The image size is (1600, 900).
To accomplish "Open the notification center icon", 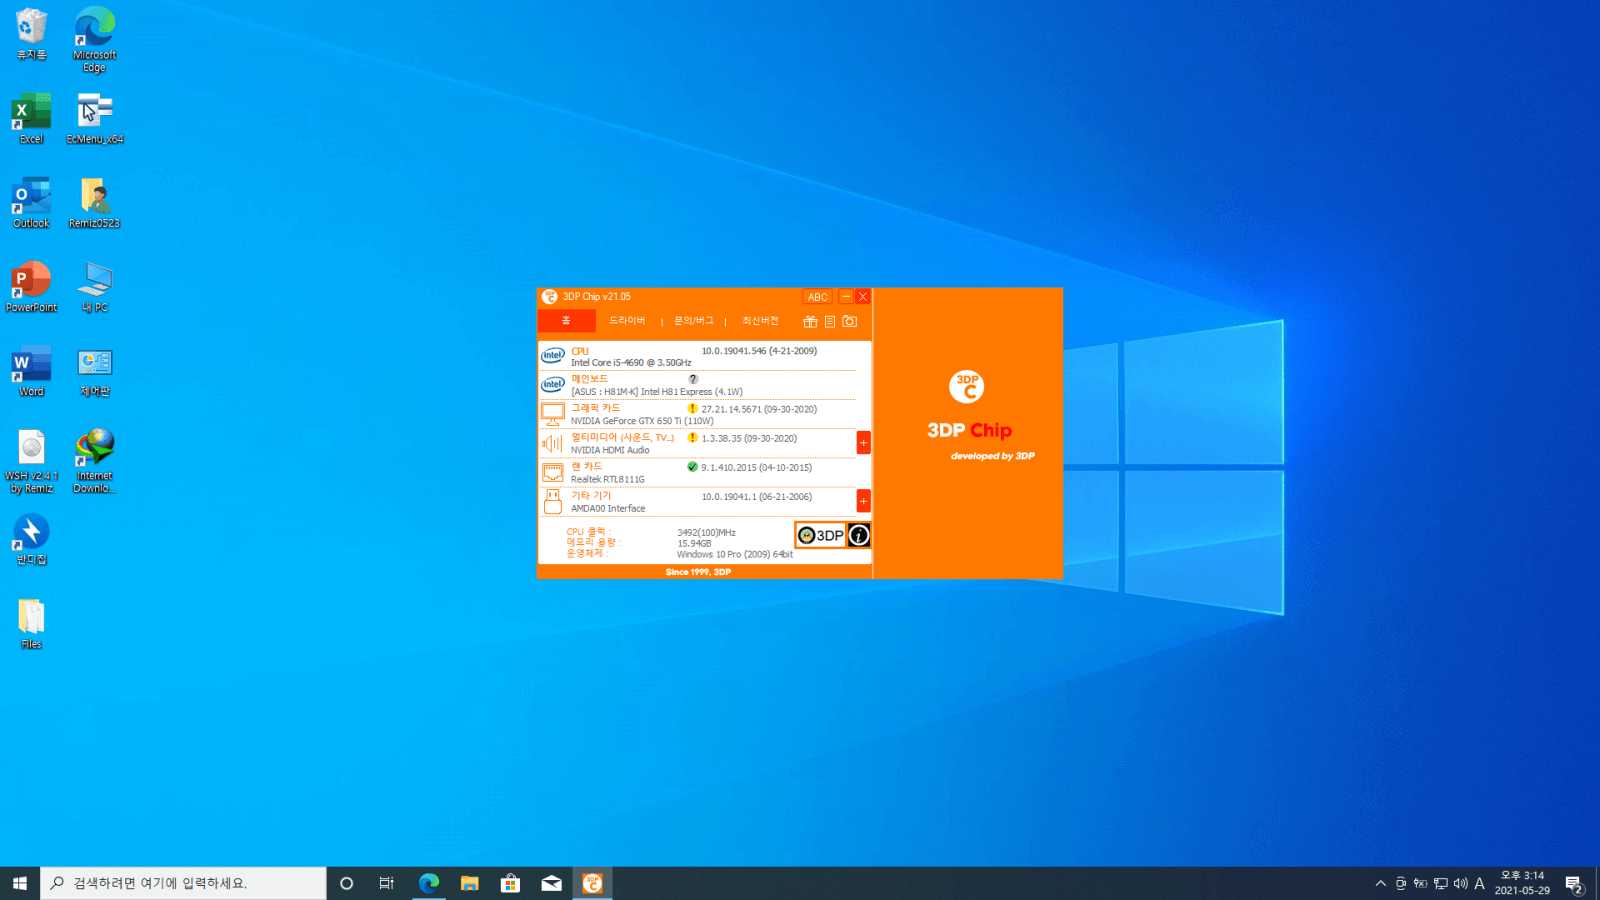I will (x=1574, y=884).
